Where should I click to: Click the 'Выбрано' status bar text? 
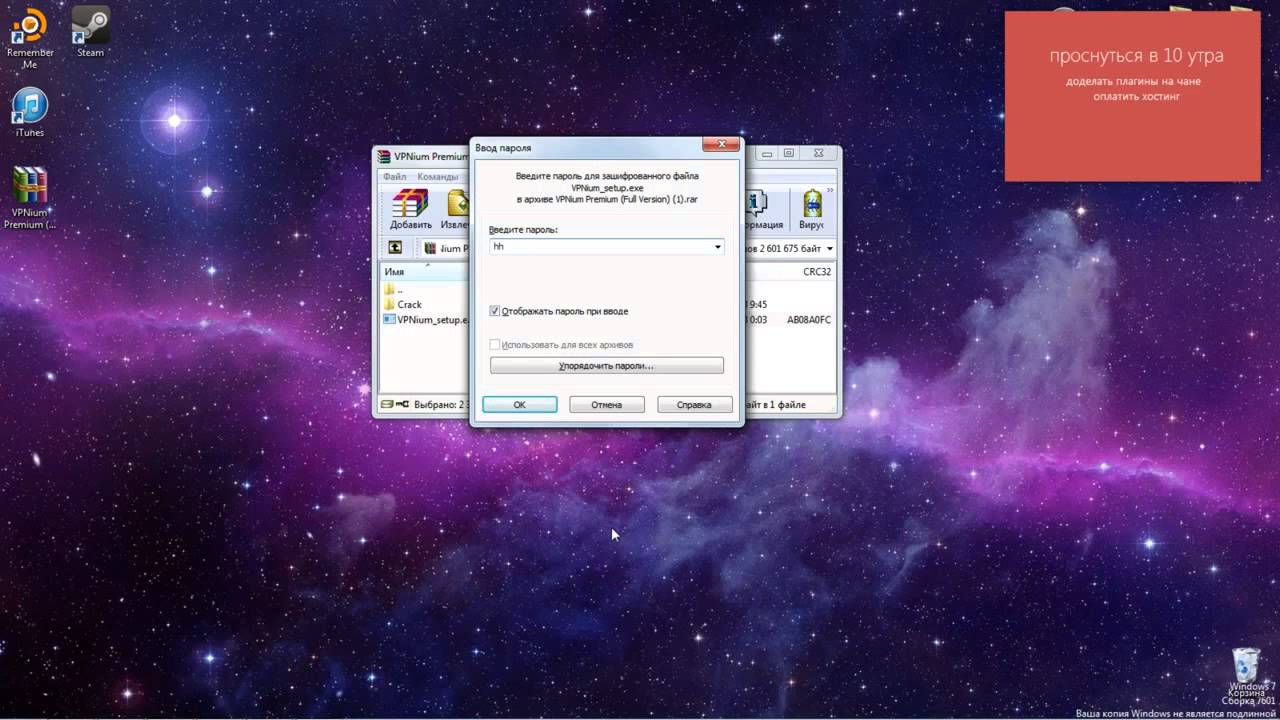coord(441,405)
